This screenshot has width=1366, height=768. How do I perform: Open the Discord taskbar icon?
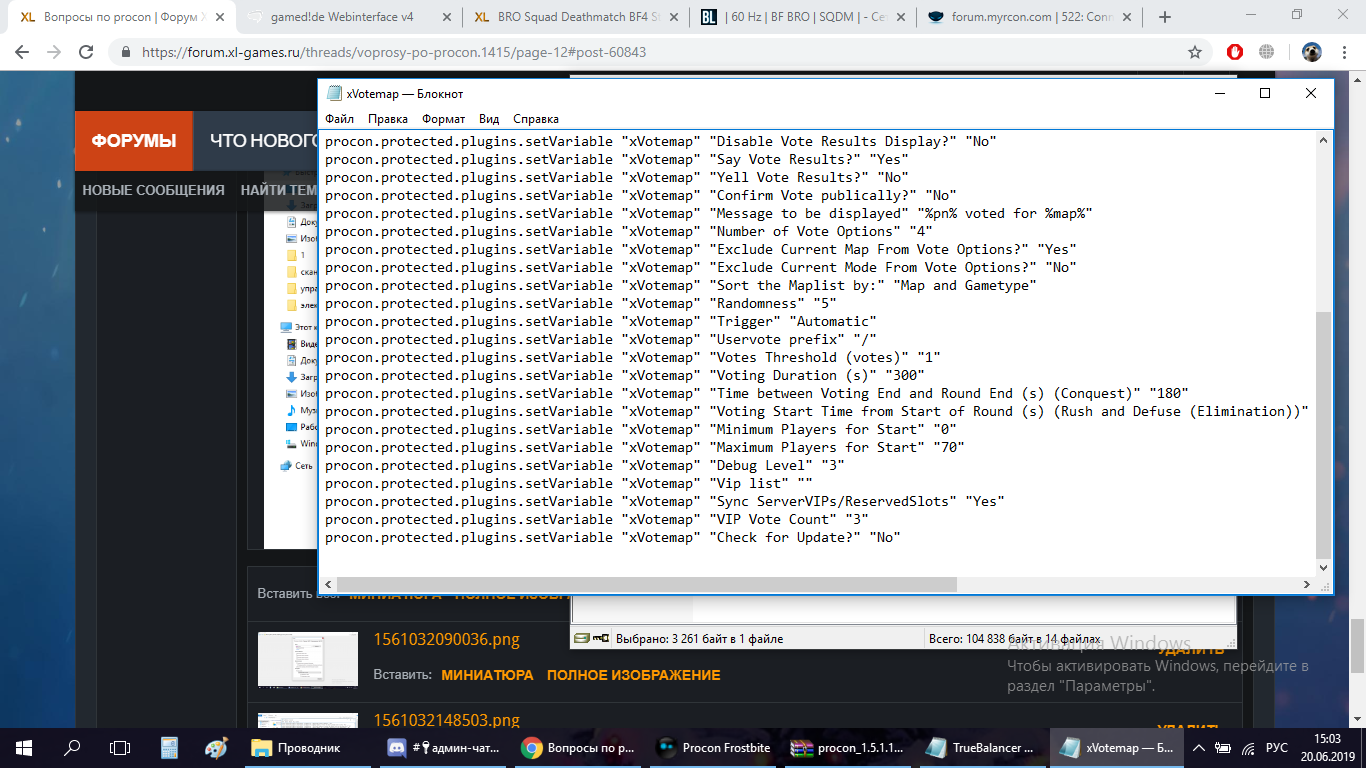[395, 747]
